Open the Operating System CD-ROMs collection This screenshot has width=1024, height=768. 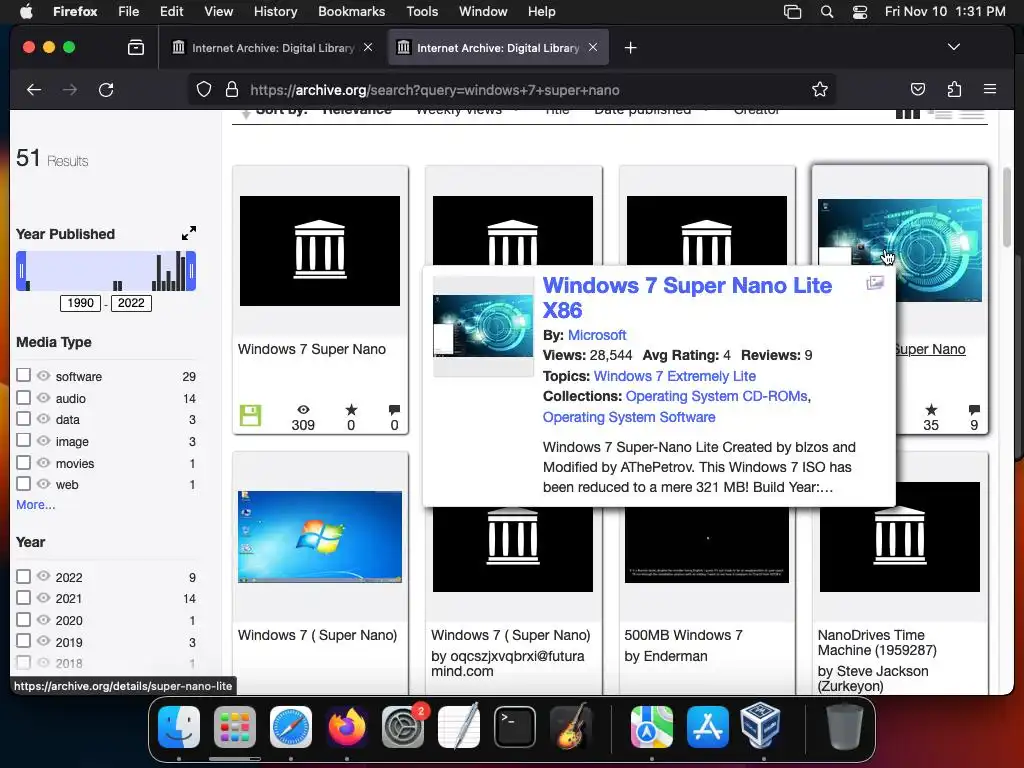click(716, 396)
